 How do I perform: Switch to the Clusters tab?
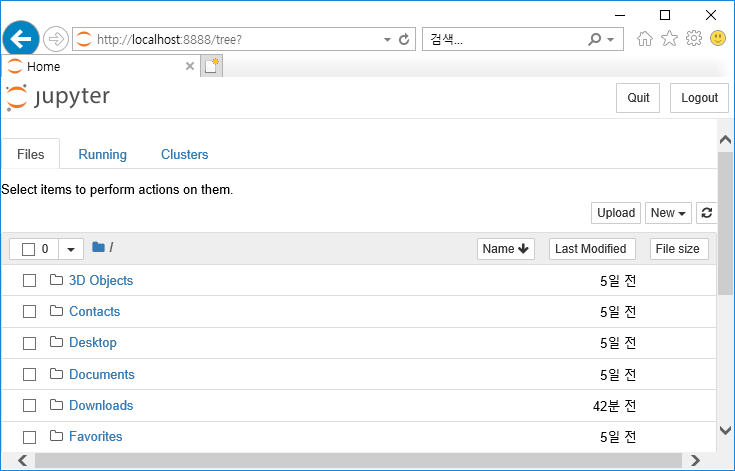[185, 154]
